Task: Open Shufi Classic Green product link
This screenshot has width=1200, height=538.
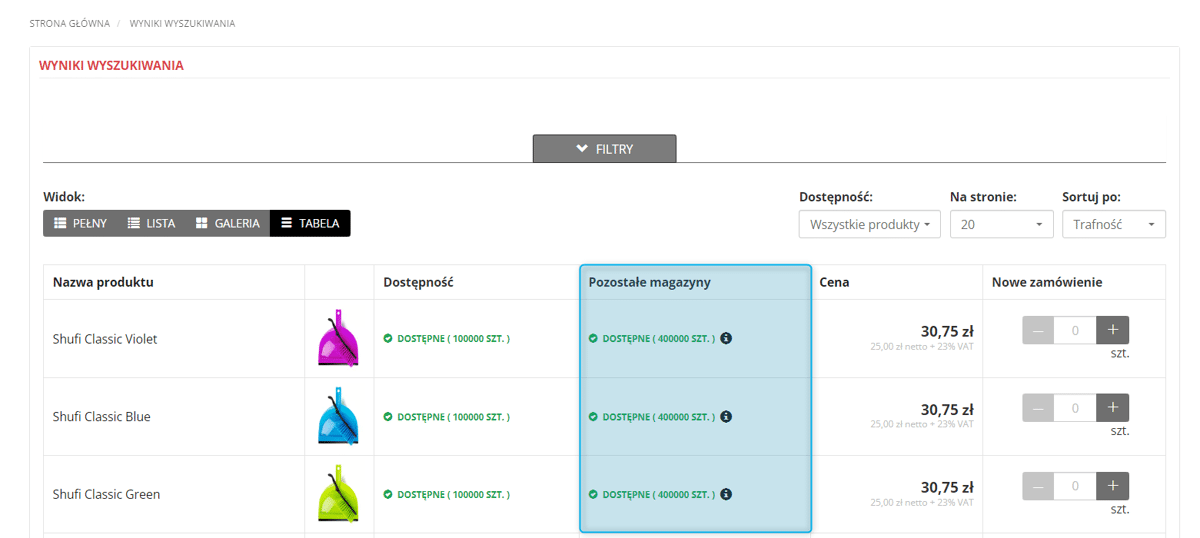Action: click(x=107, y=494)
